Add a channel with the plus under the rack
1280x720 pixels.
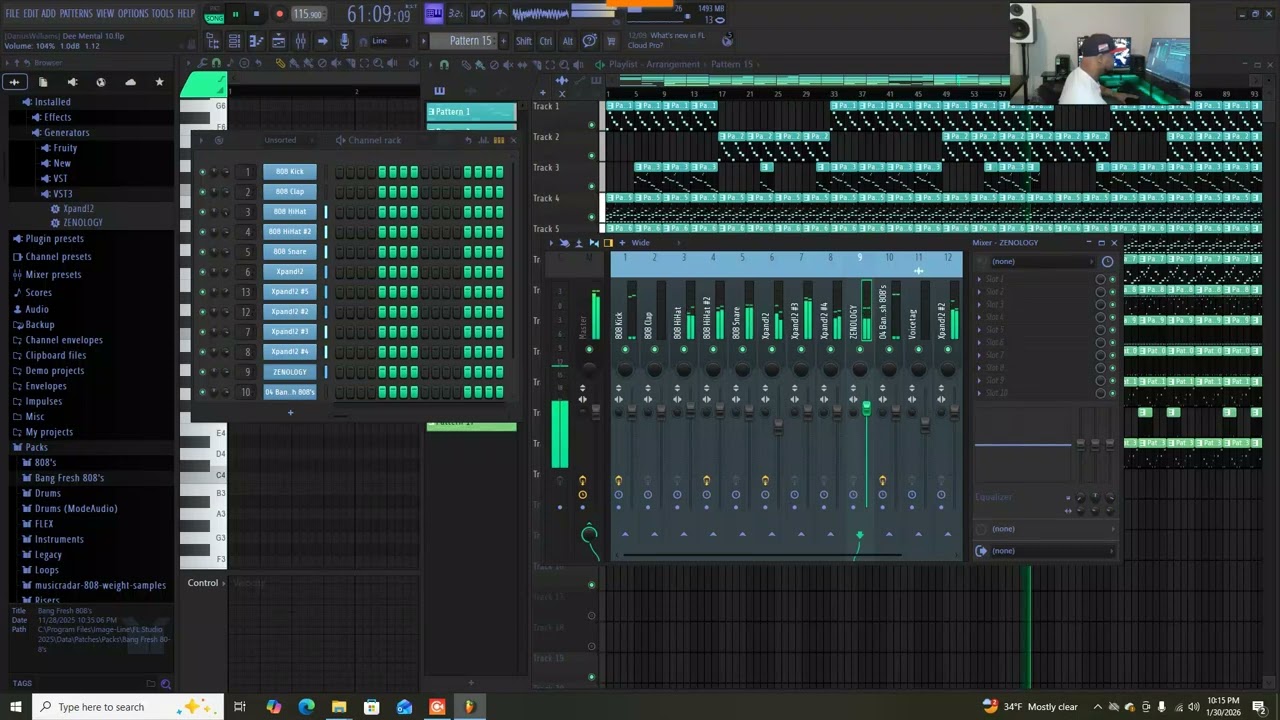pos(290,413)
